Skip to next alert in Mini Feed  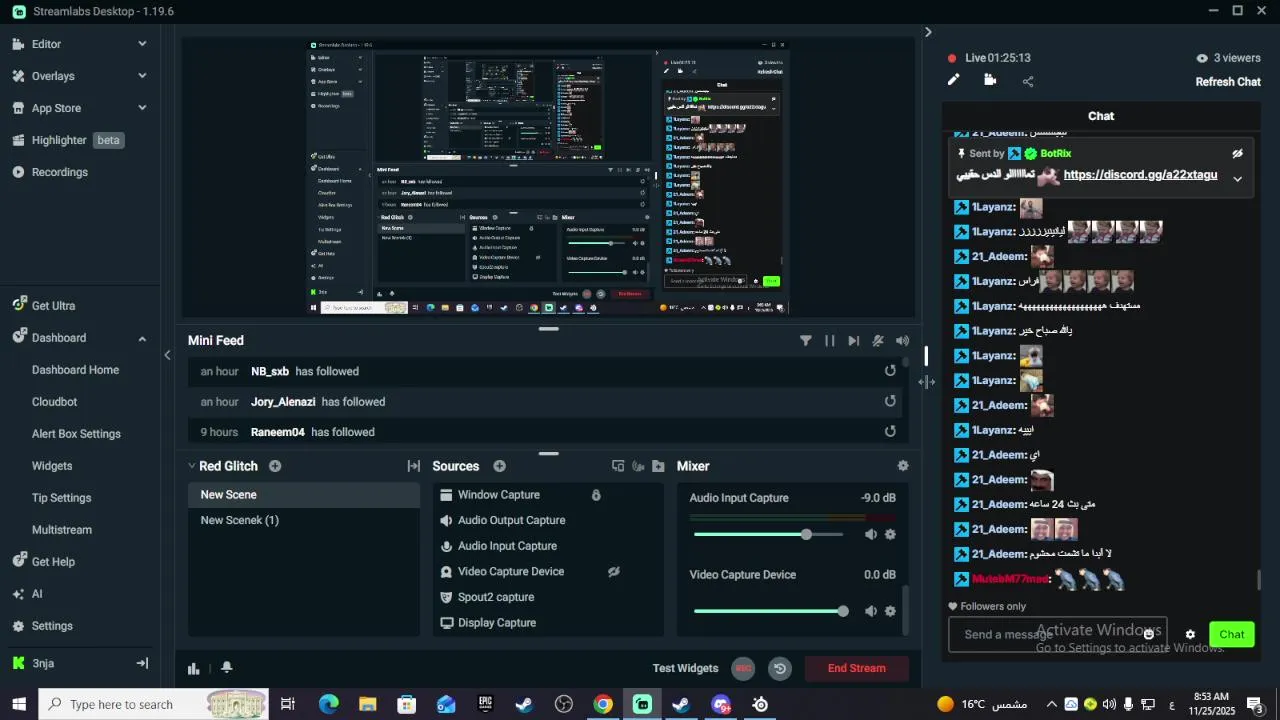pos(854,341)
